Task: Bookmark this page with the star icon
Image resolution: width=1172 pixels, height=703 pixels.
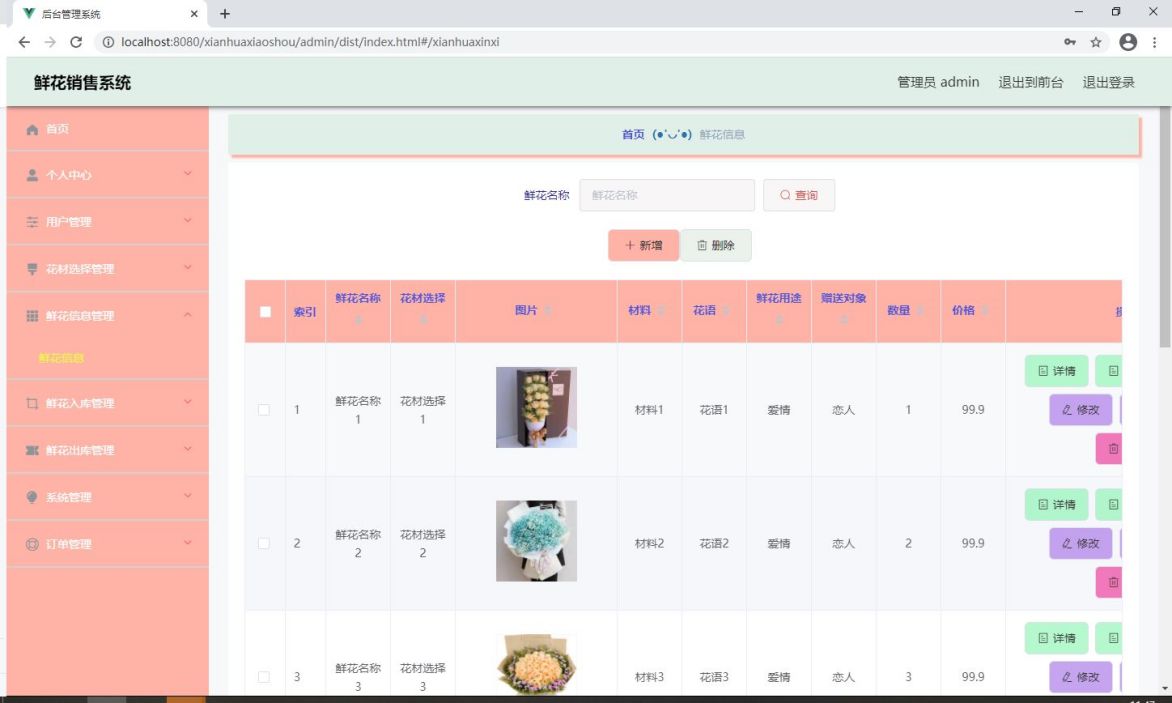Action: (x=1096, y=42)
